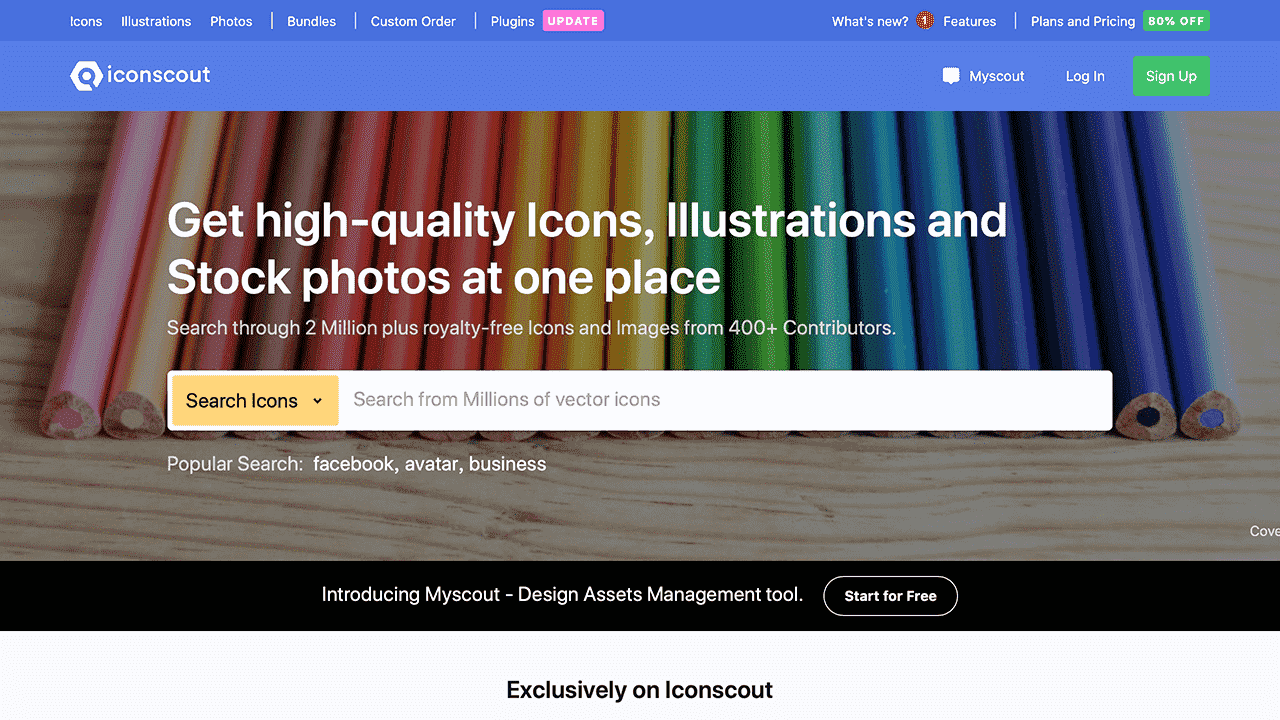This screenshot has height=720, width=1280.
Task: Open What's new announcements
Action: point(870,21)
